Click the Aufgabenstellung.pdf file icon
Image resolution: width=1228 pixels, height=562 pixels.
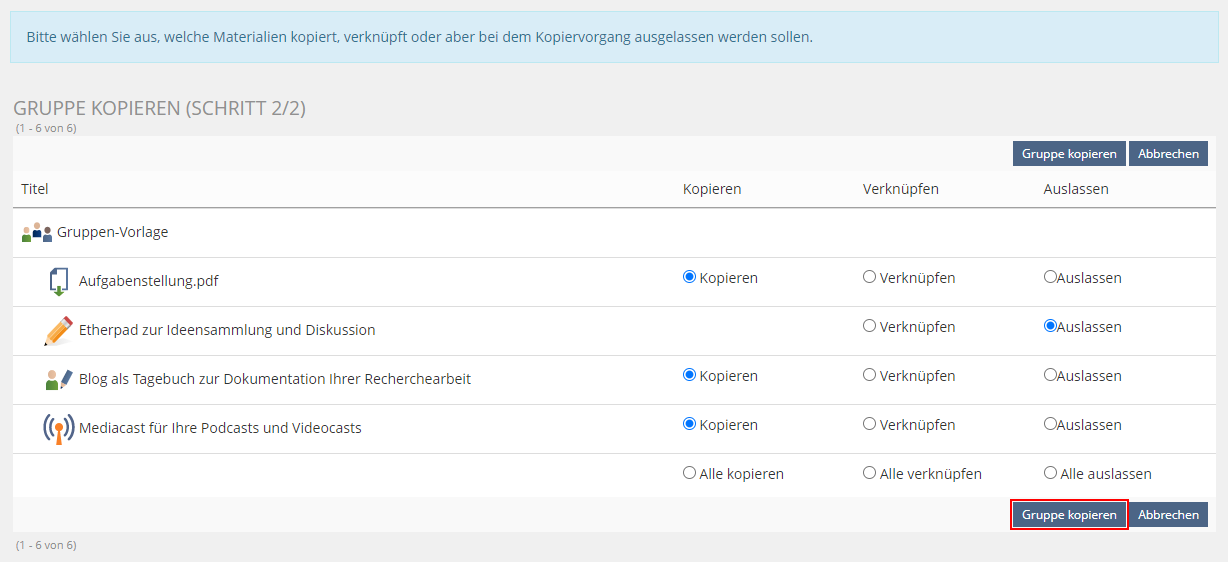pyautogui.click(x=59, y=281)
